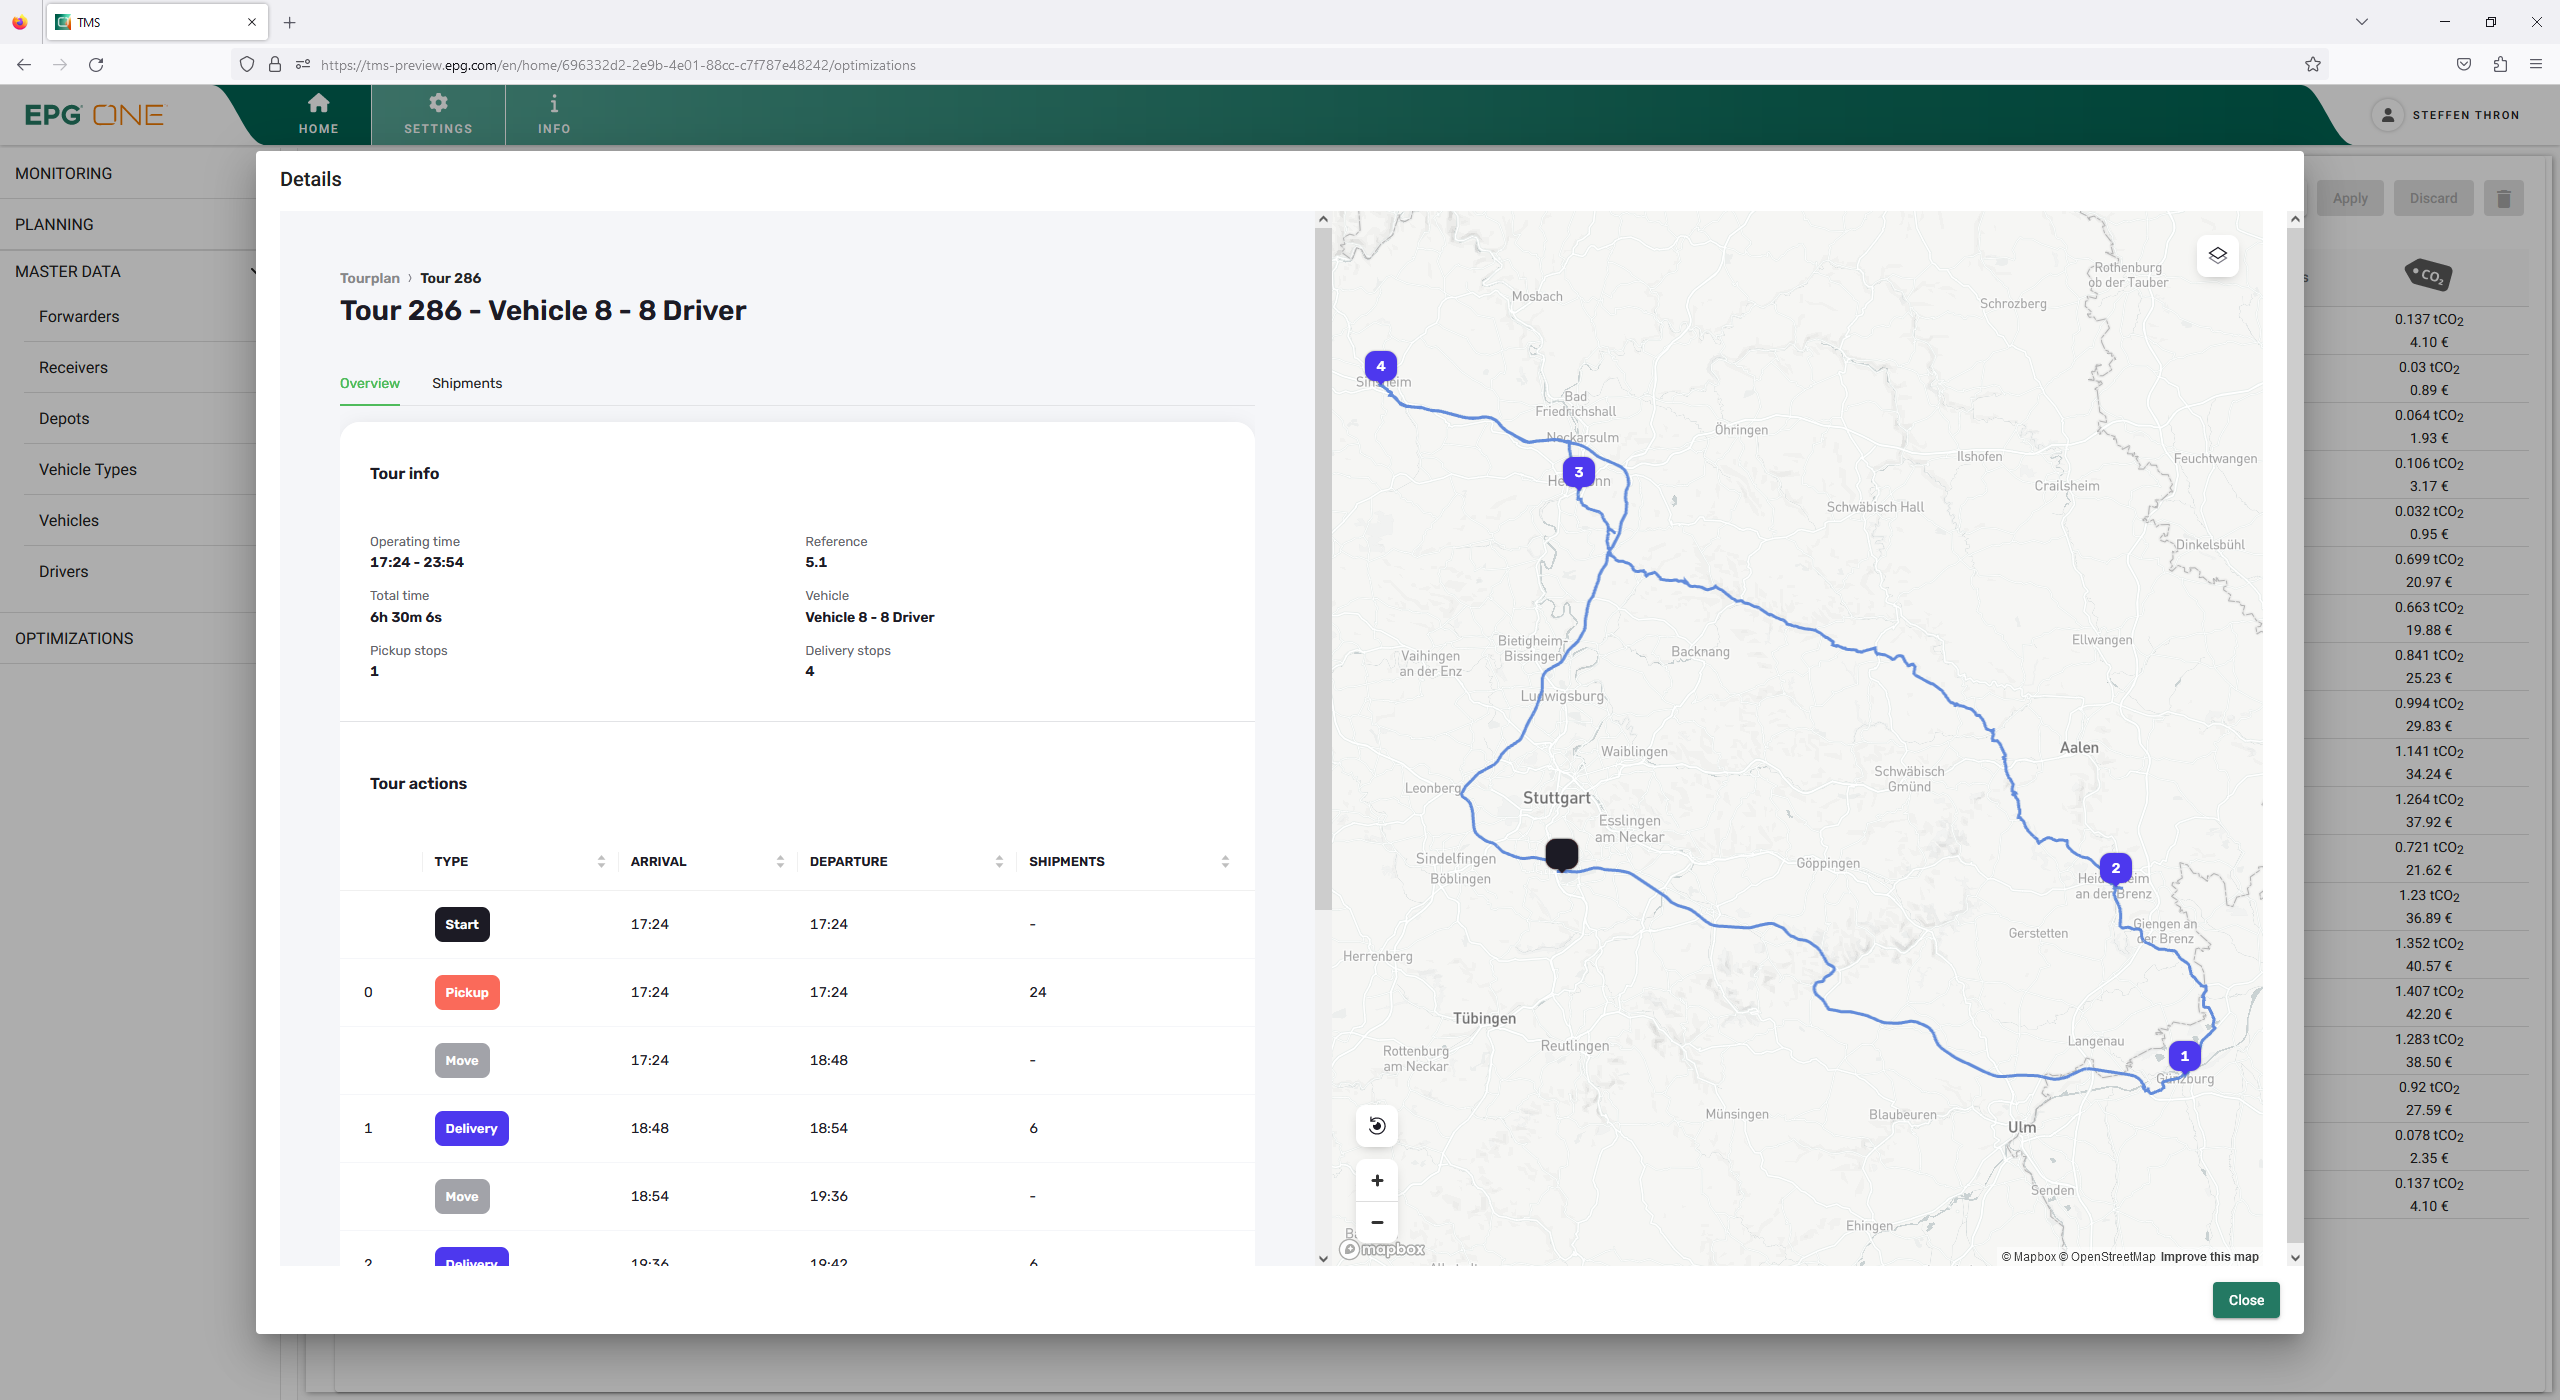The width and height of the screenshot is (2560, 1400).
Task: Switch to the Shipments tab
Action: 467,383
